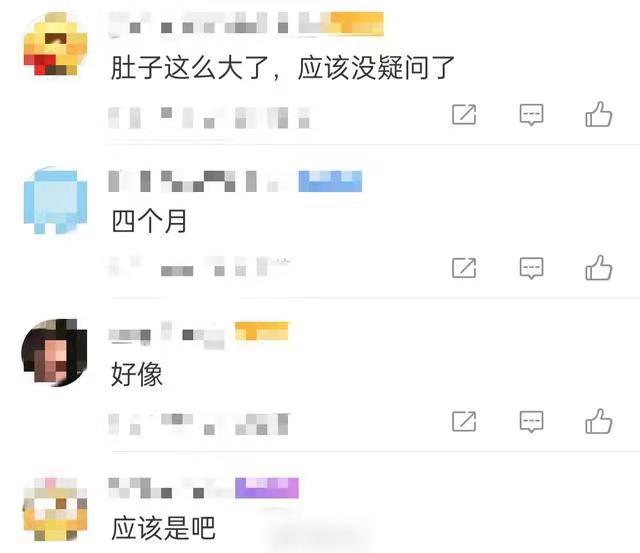This screenshot has height=553, width=640.
Task: Like the "好像" comment
Action: point(598,421)
